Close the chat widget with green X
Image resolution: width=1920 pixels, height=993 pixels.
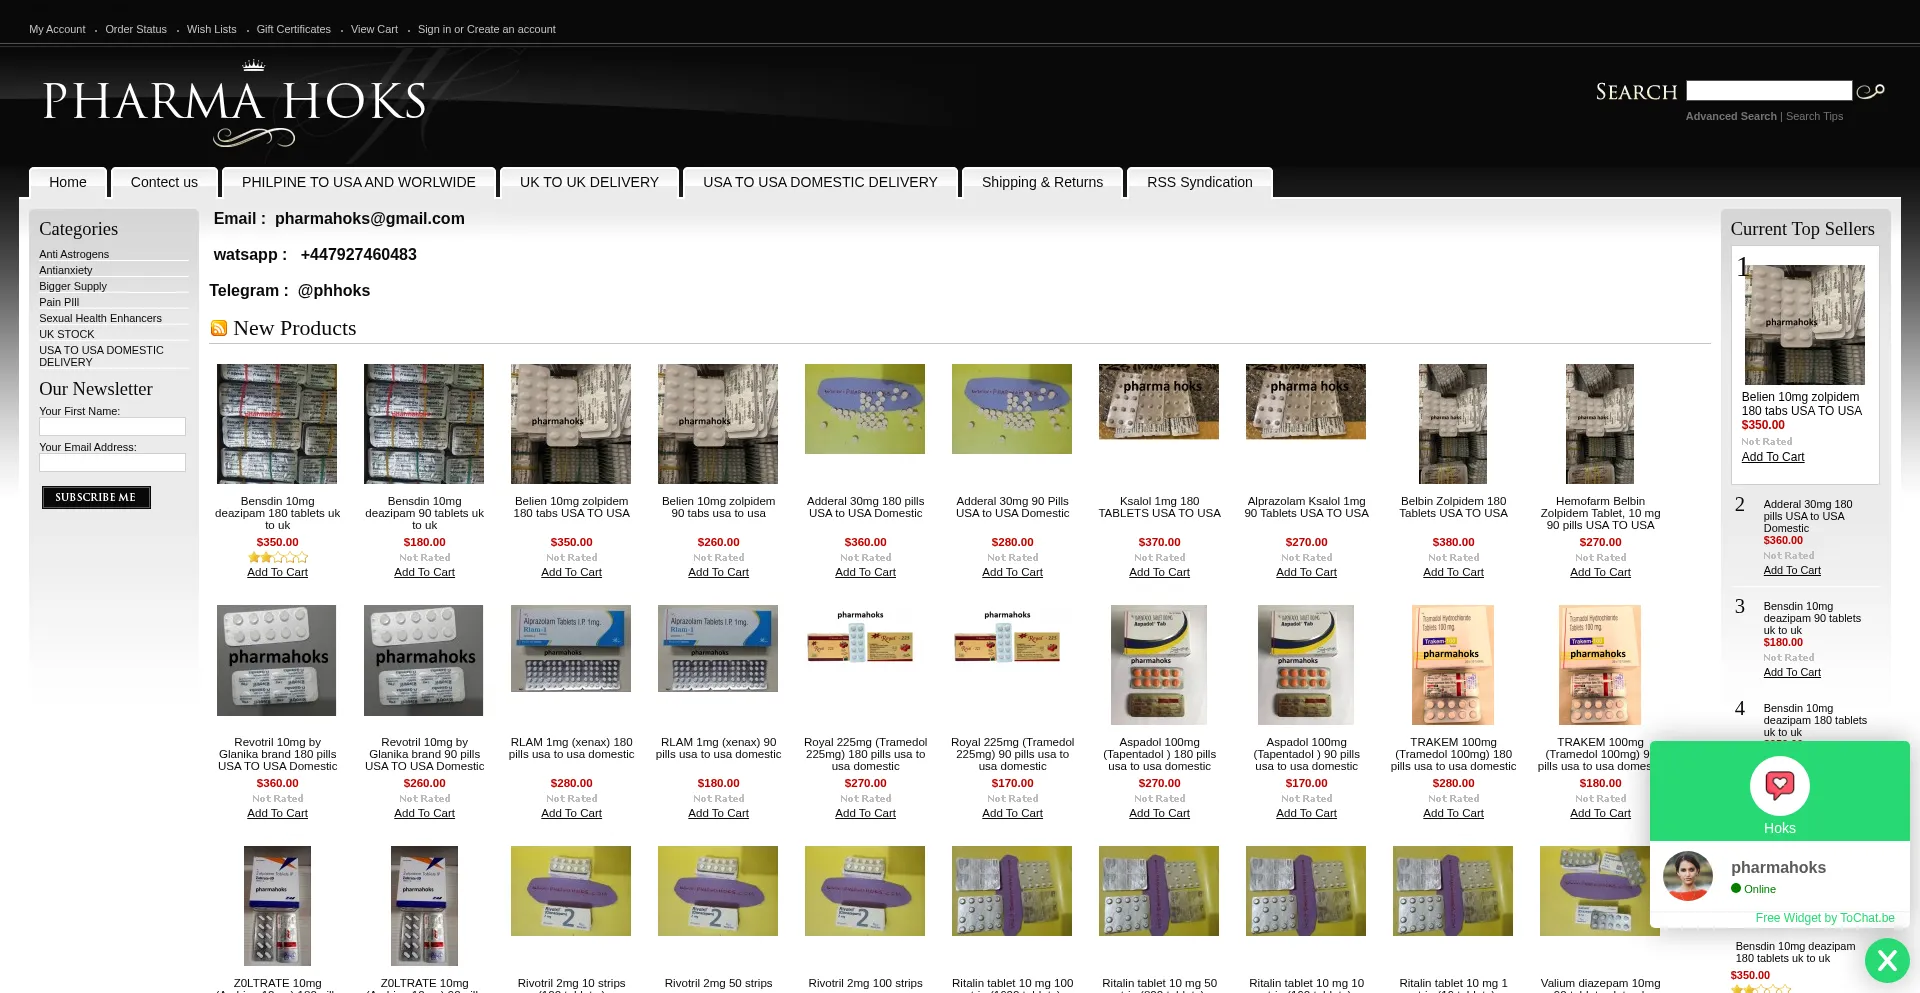coord(1887,961)
